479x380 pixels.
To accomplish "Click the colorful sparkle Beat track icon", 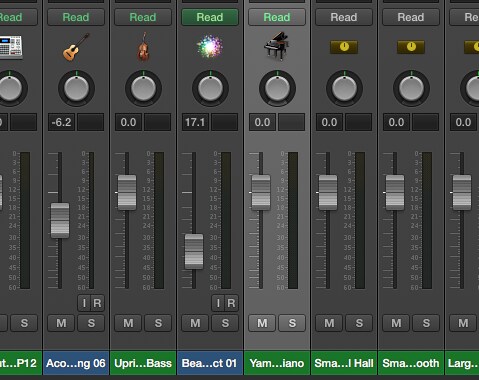I will [210, 47].
